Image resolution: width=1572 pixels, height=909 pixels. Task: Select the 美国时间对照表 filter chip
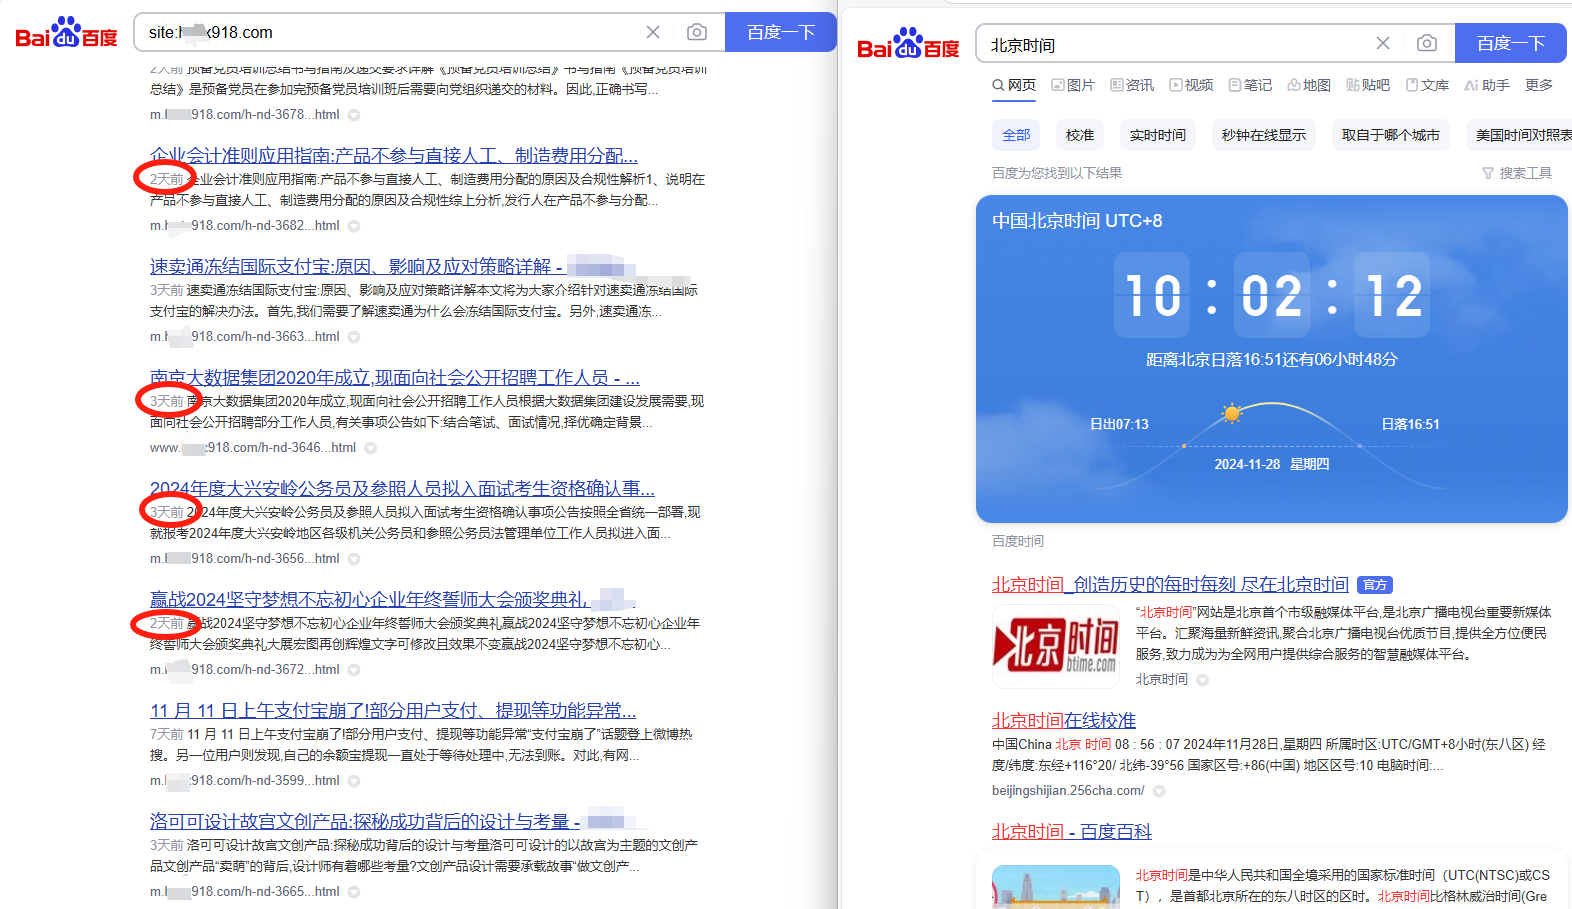click(x=1520, y=135)
